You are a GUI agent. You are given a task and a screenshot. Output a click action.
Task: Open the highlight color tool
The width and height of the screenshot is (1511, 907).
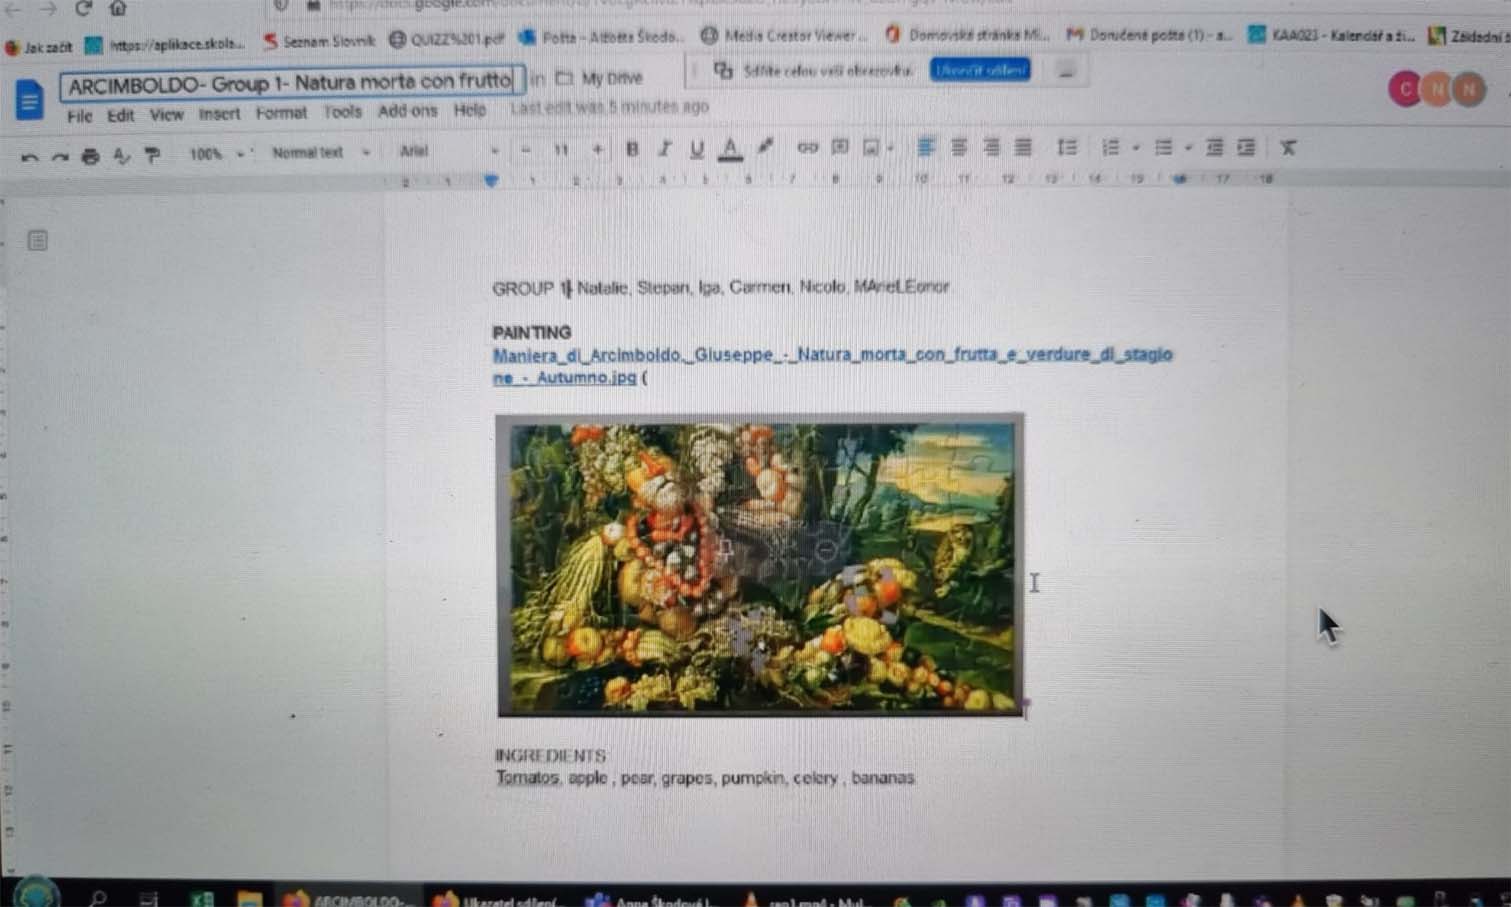point(765,148)
